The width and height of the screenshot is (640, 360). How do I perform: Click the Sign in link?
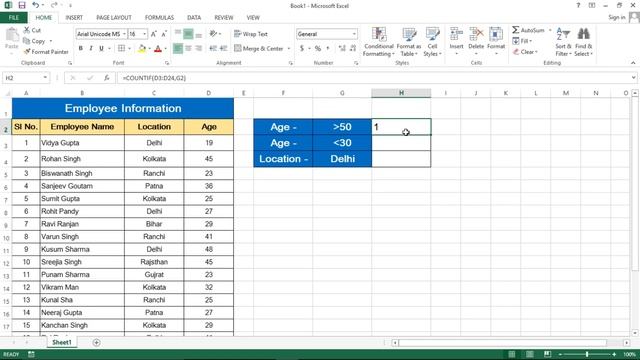click(616, 17)
